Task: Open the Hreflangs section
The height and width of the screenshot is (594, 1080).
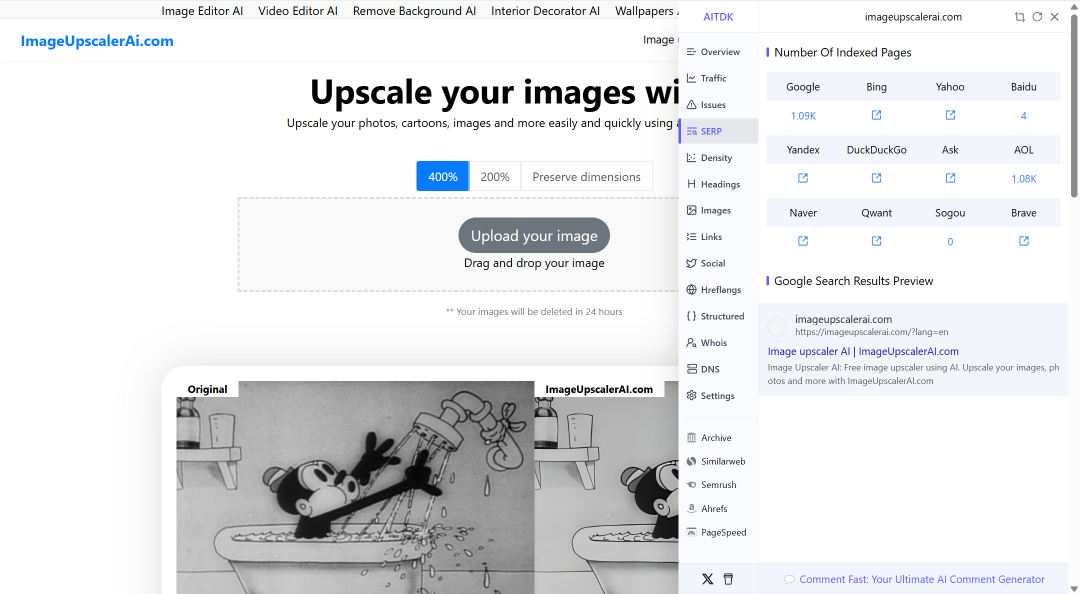Action: click(718, 289)
